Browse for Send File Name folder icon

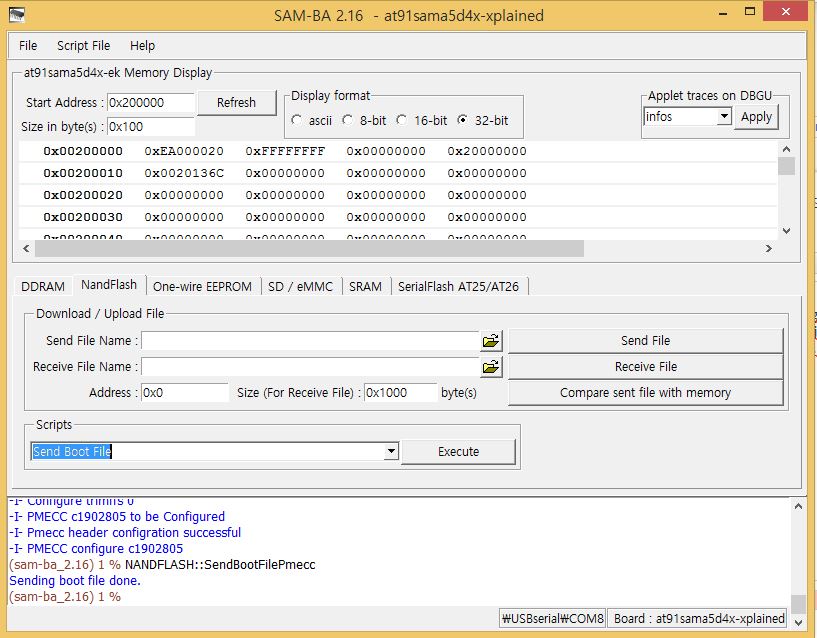pos(490,341)
